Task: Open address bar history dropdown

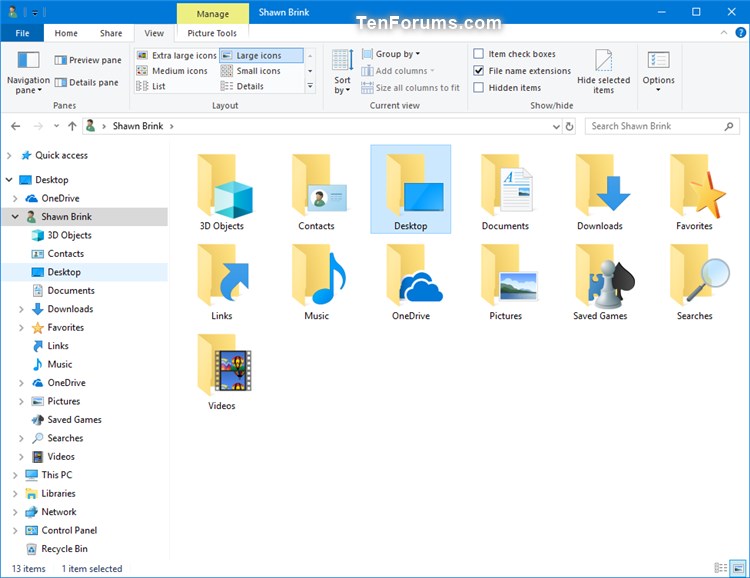Action: pyautogui.click(x=556, y=126)
